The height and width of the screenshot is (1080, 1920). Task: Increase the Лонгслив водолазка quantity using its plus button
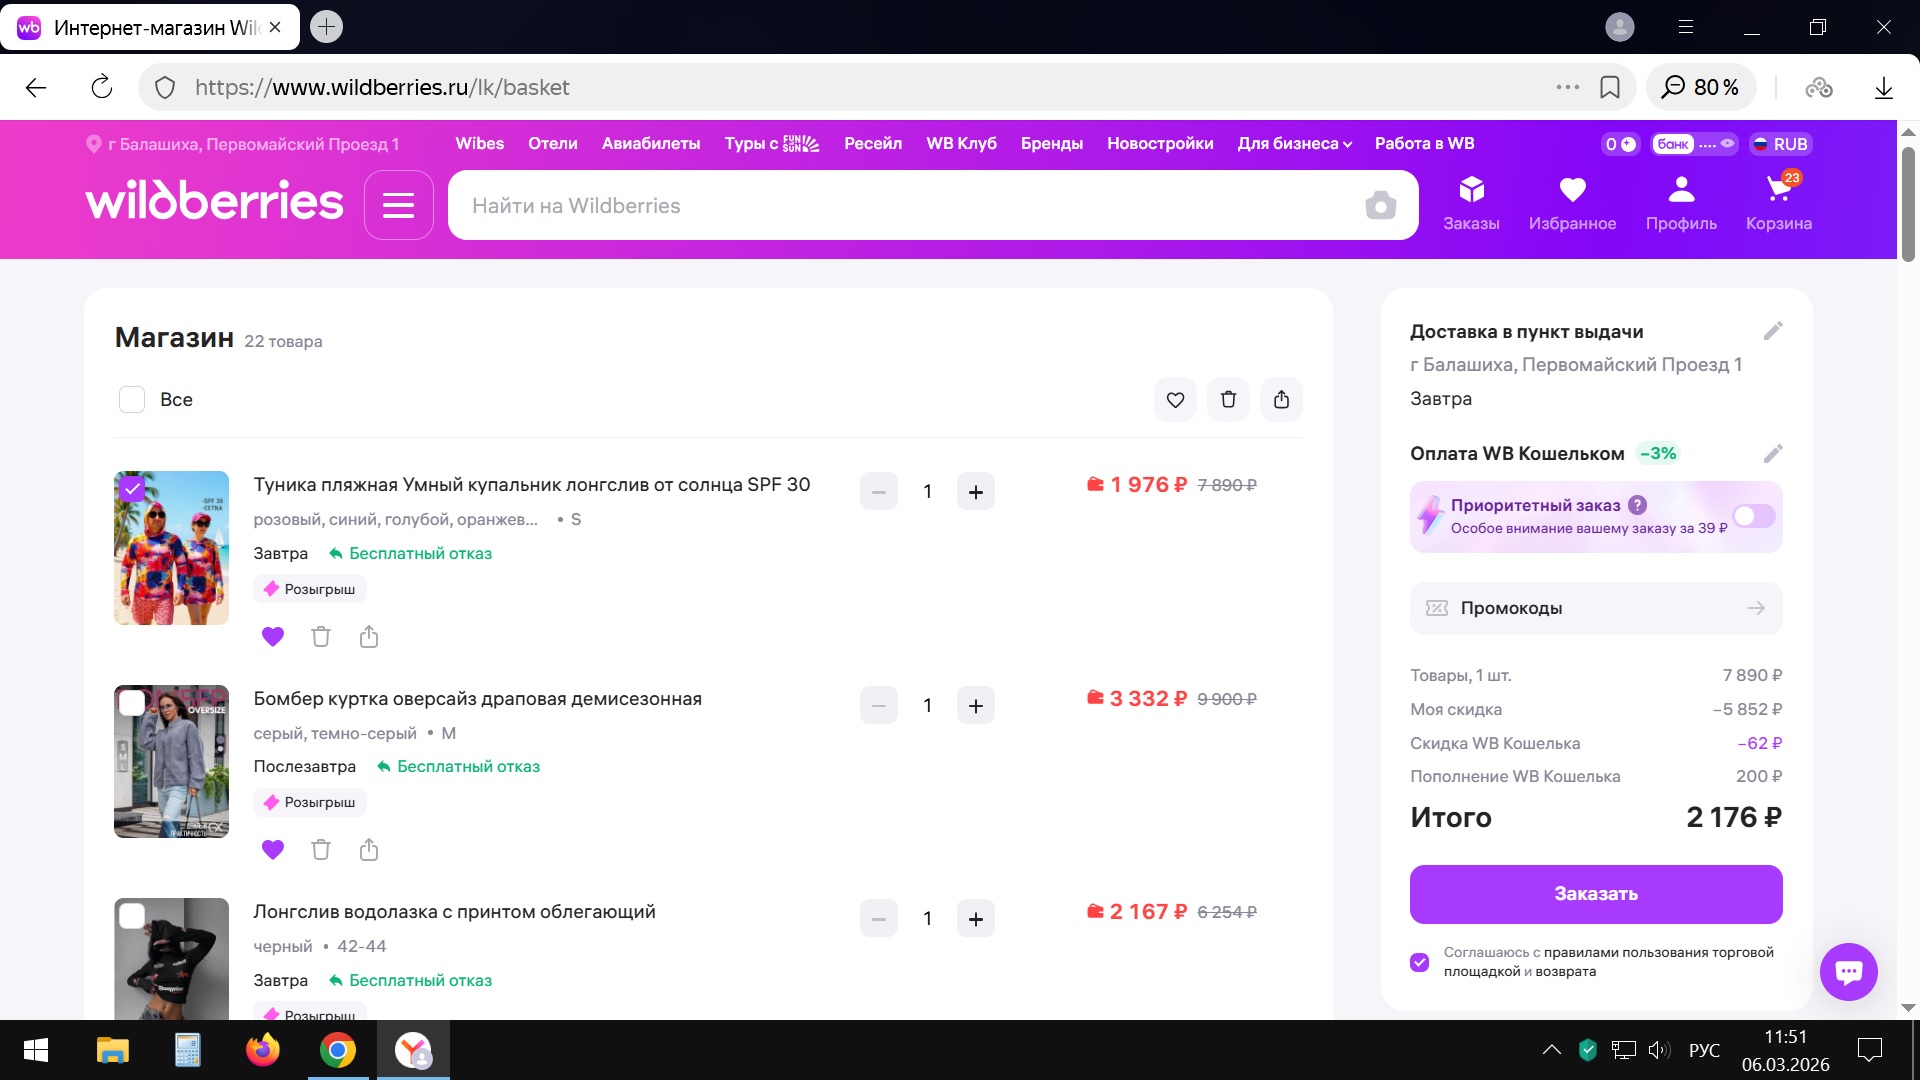(975, 919)
